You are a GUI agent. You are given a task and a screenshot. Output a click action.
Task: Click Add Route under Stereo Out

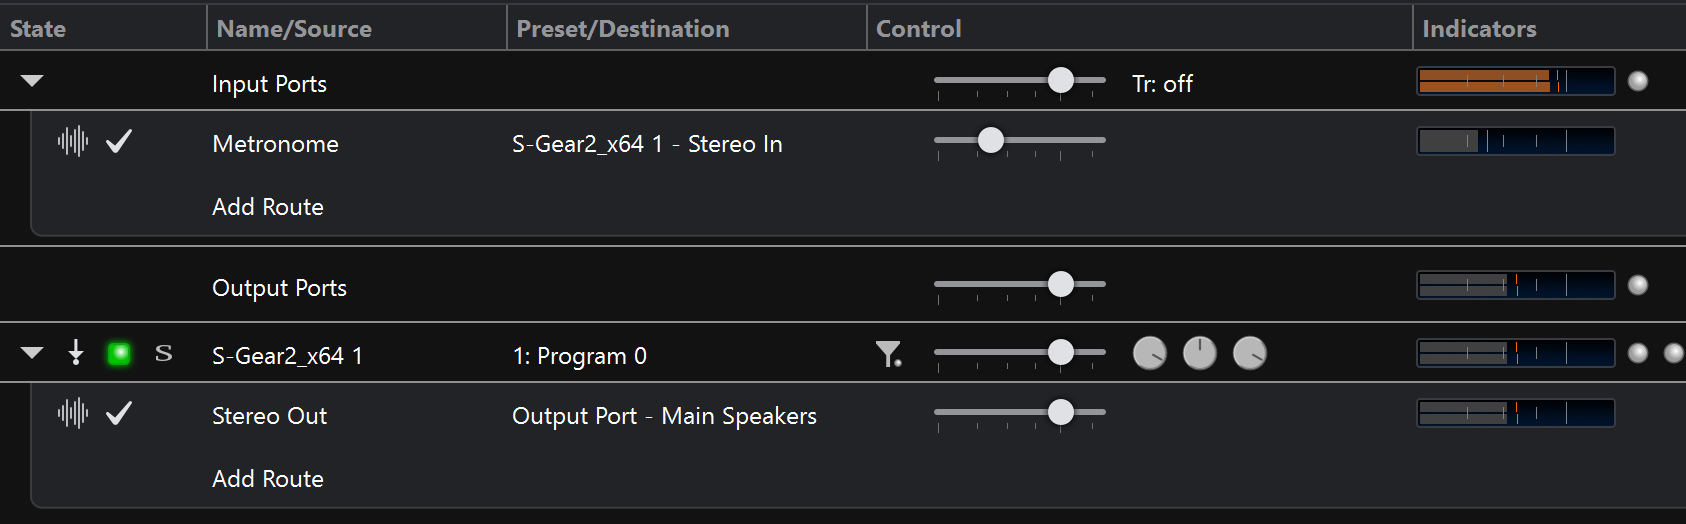coord(268,479)
